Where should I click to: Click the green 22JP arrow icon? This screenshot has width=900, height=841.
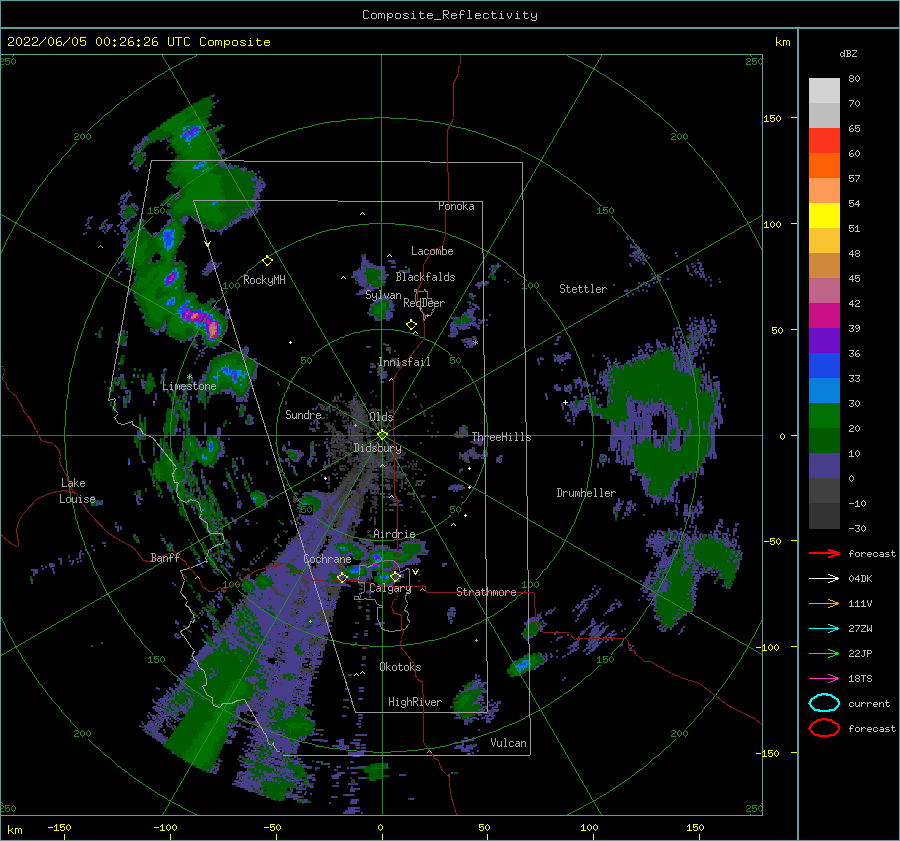(x=824, y=653)
